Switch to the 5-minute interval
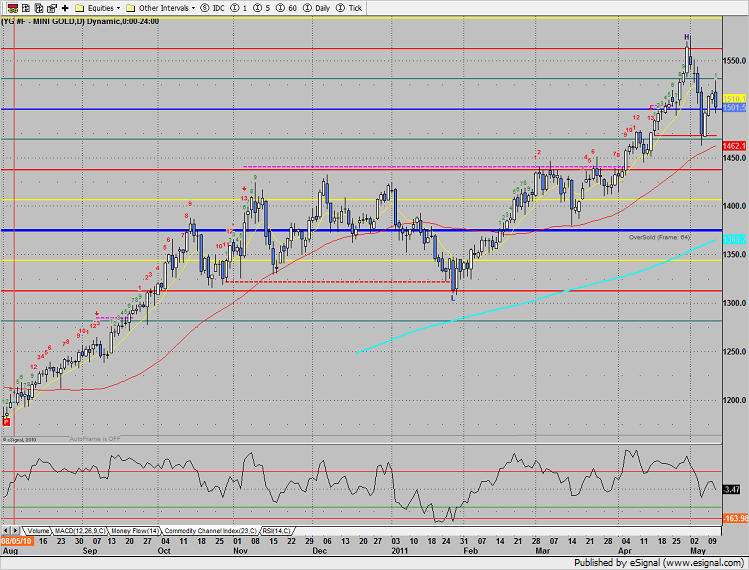Viewport: 749px width, 570px height. pos(261,8)
